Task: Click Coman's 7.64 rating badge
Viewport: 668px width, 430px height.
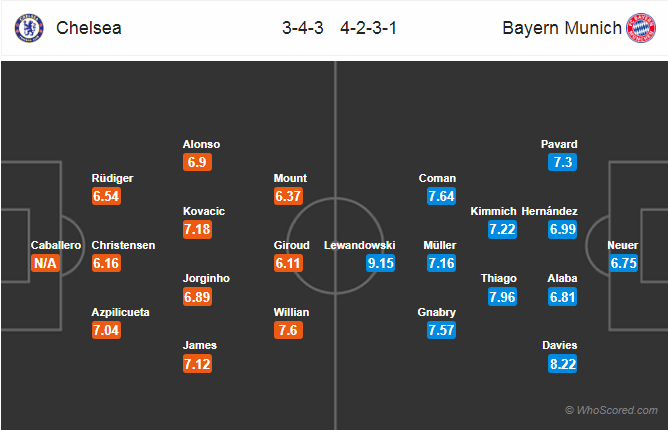Action: click(x=441, y=196)
